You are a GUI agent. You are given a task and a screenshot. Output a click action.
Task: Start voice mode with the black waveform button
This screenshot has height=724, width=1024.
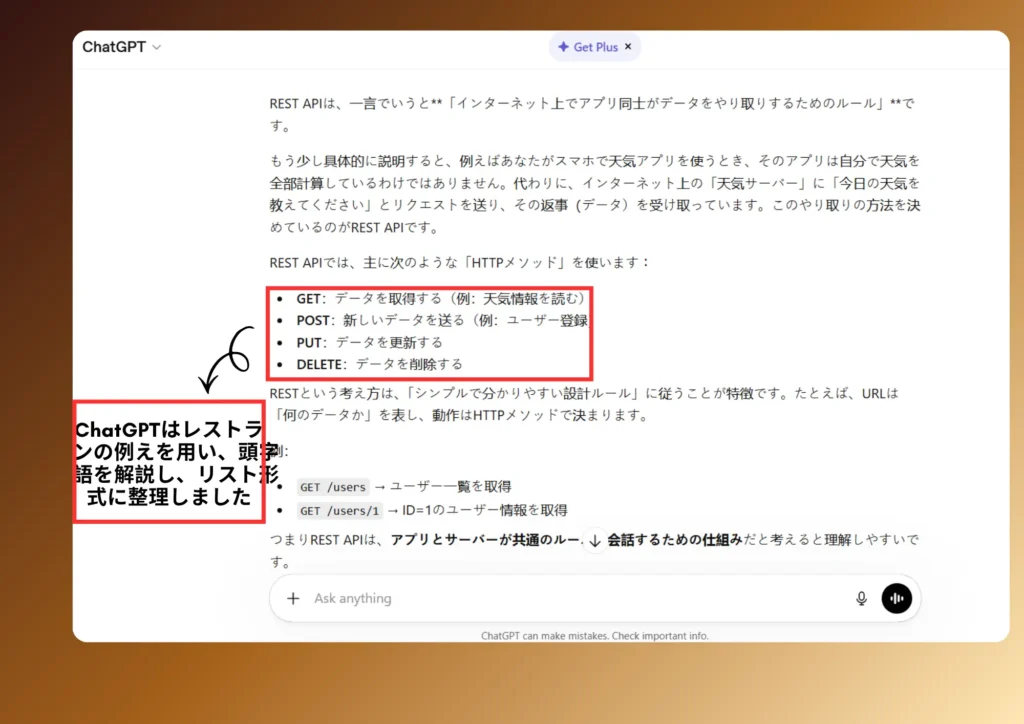[x=897, y=598]
